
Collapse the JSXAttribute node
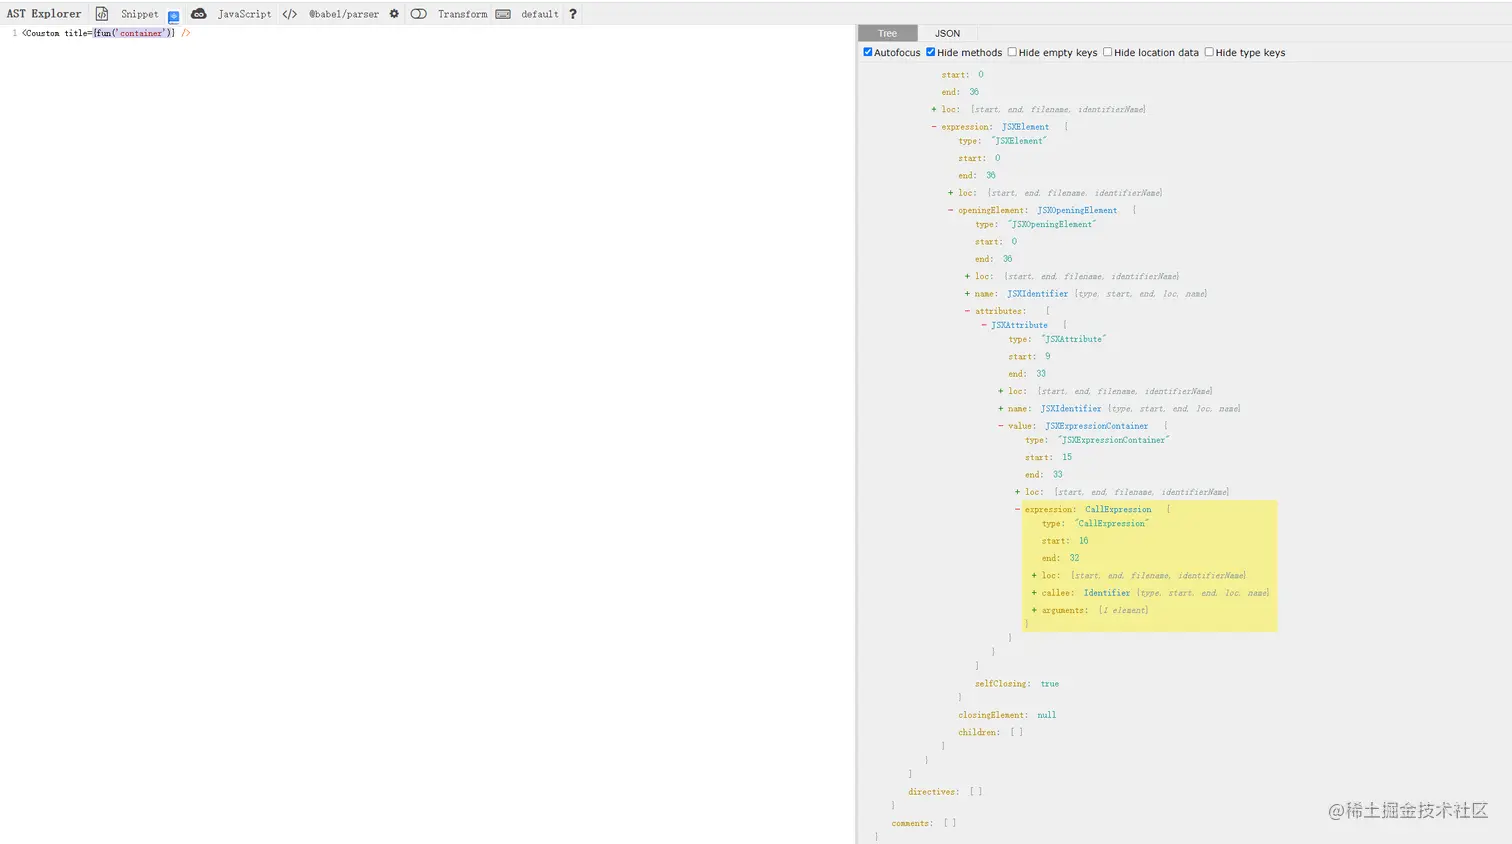(984, 325)
